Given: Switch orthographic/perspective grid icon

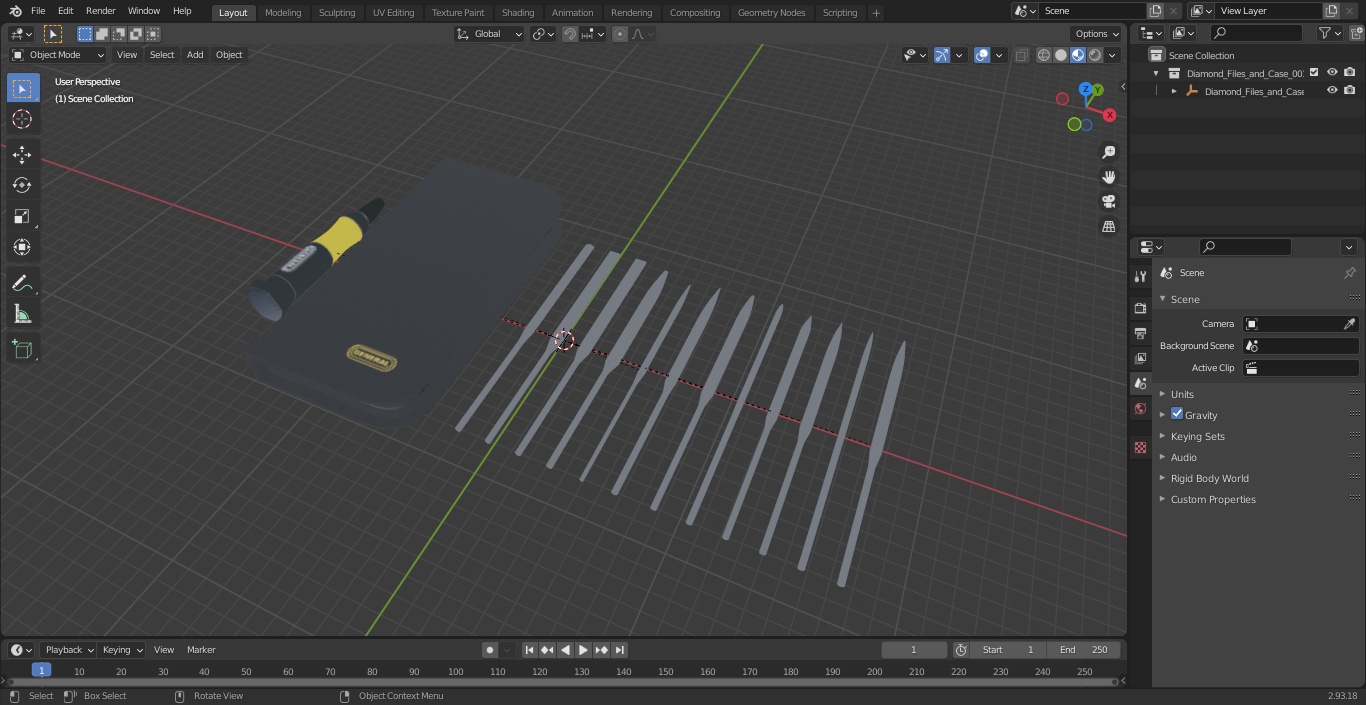Looking at the screenshot, I should click(1108, 227).
